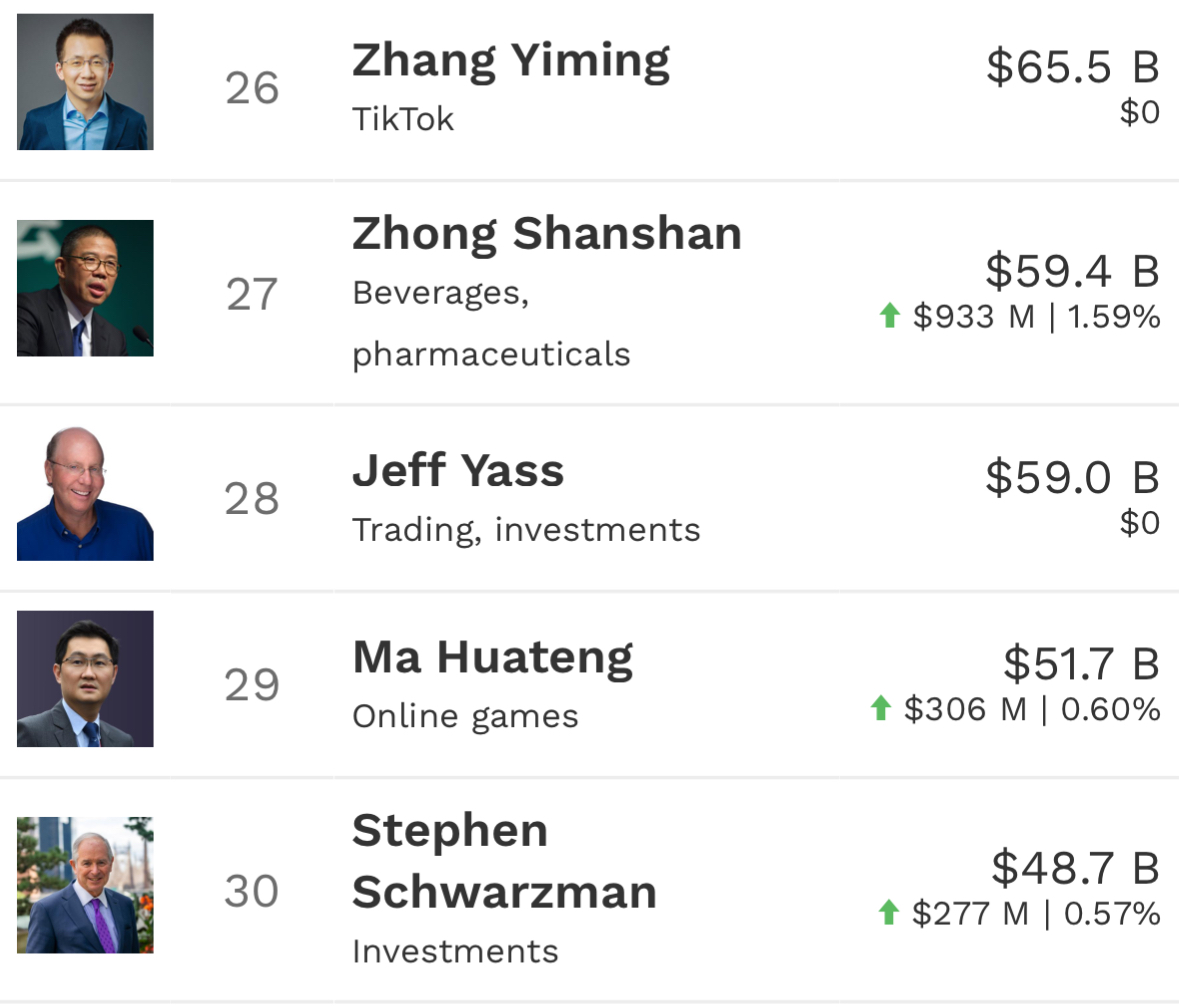The width and height of the screenshot is (1179, 1008).
Task: Open the Zhong Shanshan name link
Action: (x=547, y=233)
